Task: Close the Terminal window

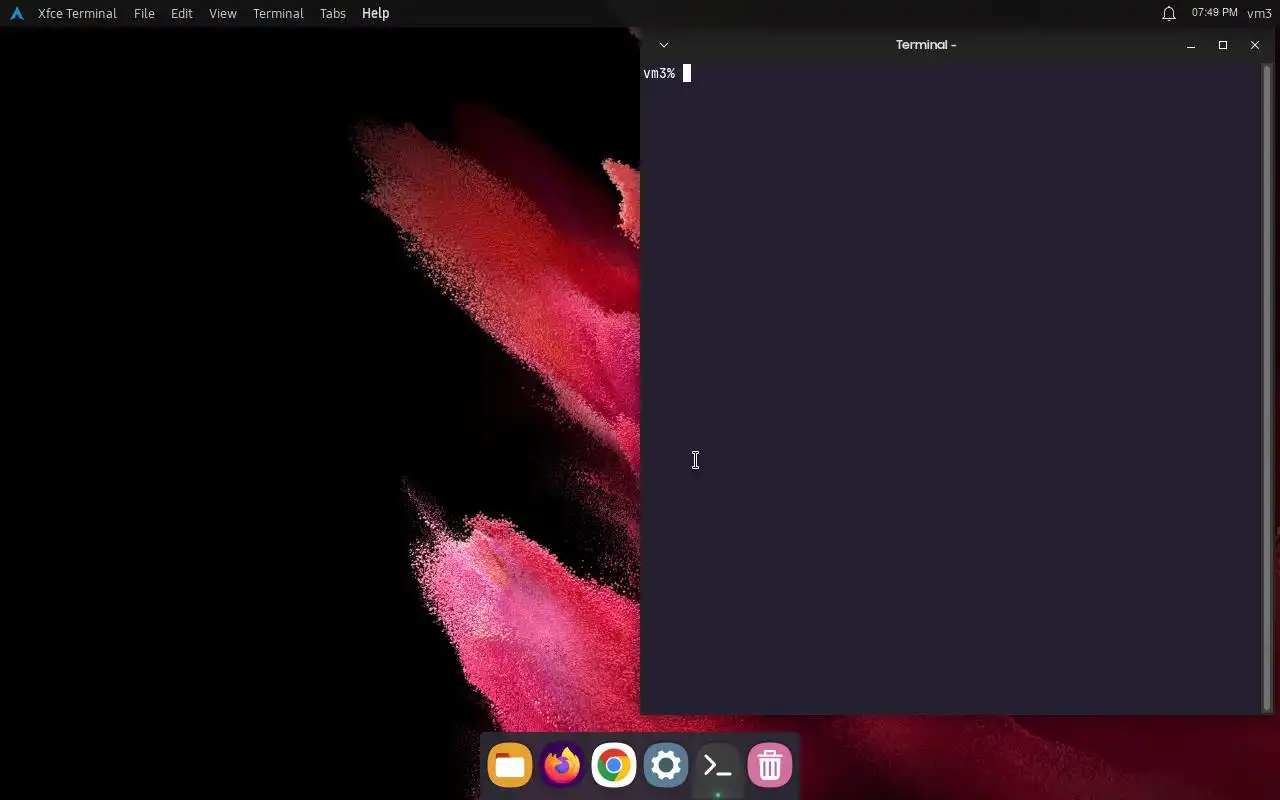Action: tap(1255, 45)
